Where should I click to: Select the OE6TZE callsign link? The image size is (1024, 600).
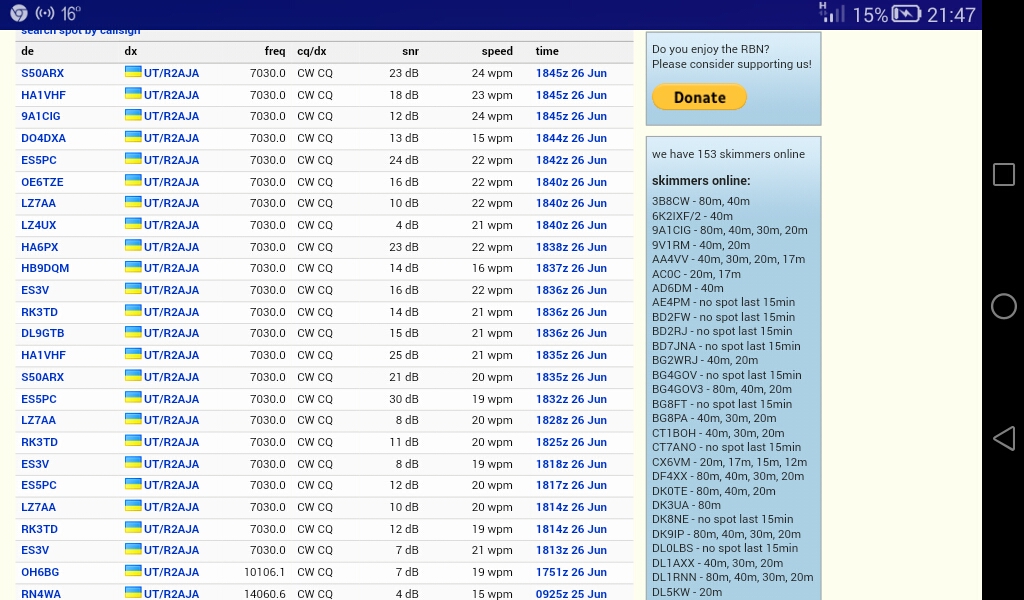click(x=42, y=182)
